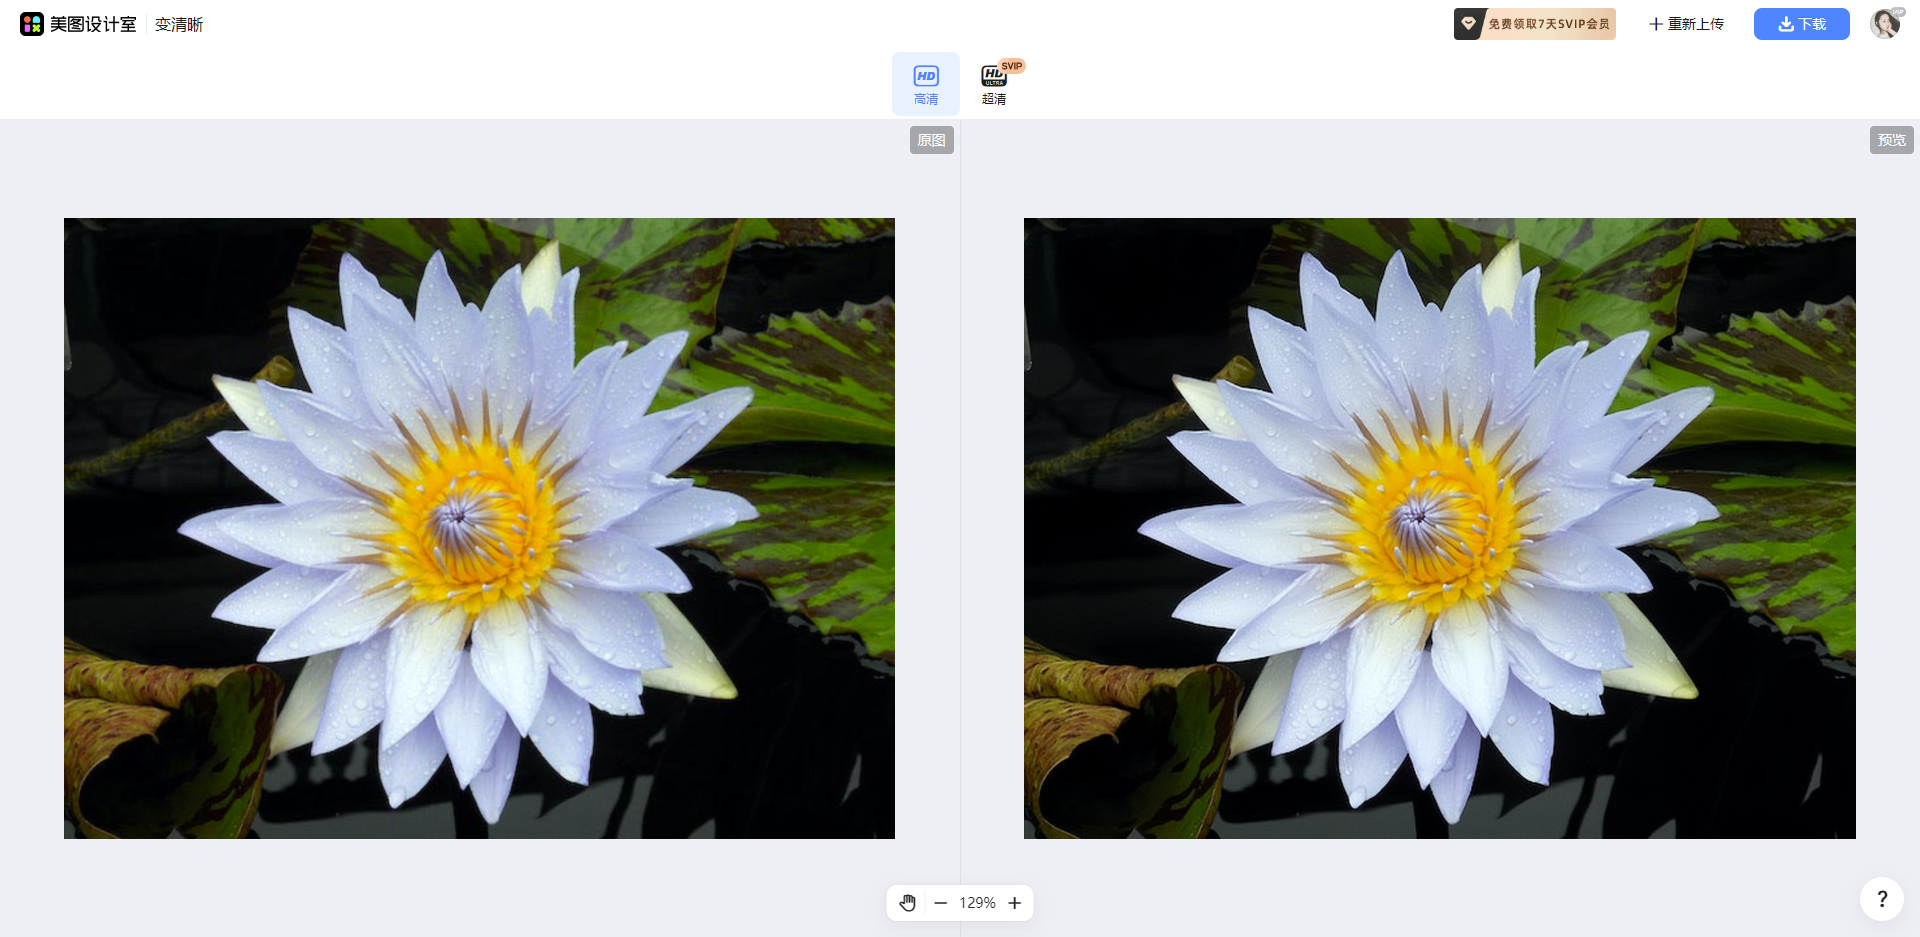1920x937 pixels.
Task: Click the 美图设计室 logo icon
Action: [x=32, y=24]
